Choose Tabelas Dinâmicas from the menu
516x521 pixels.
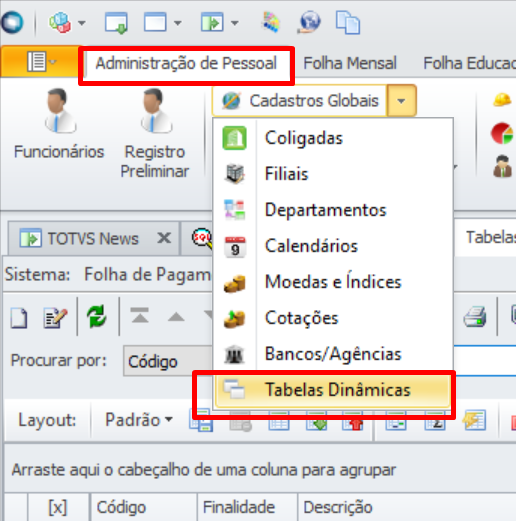[333, 390]
